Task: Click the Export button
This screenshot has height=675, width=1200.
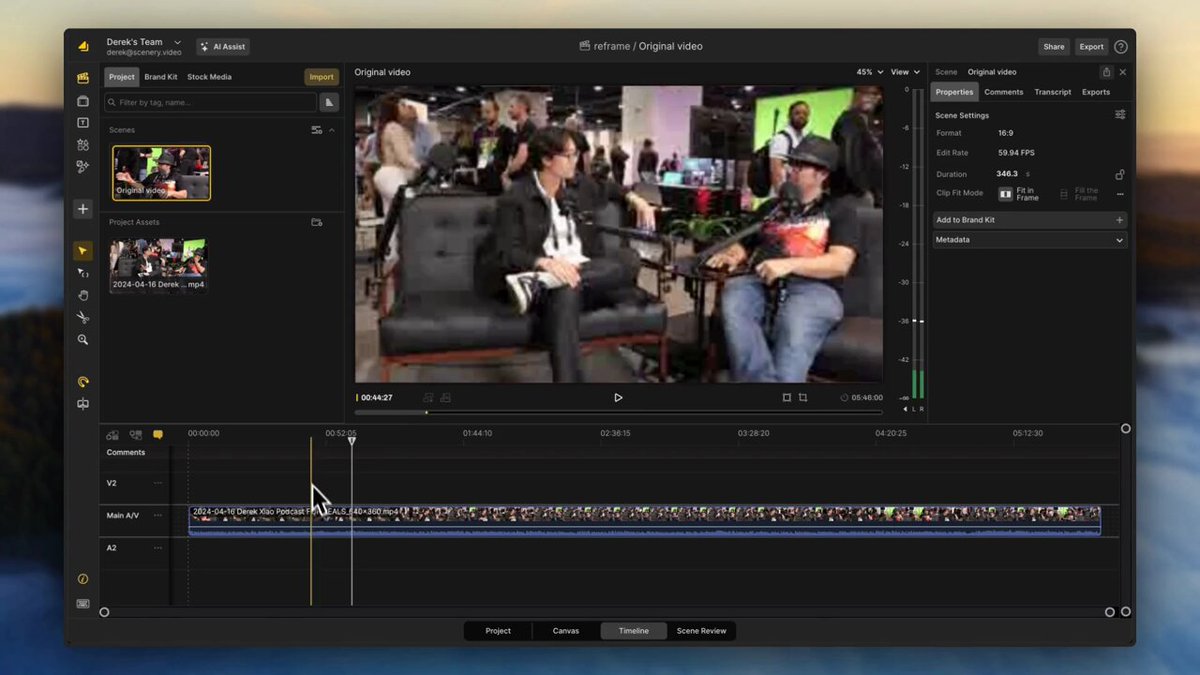Action: (1091, 46)
